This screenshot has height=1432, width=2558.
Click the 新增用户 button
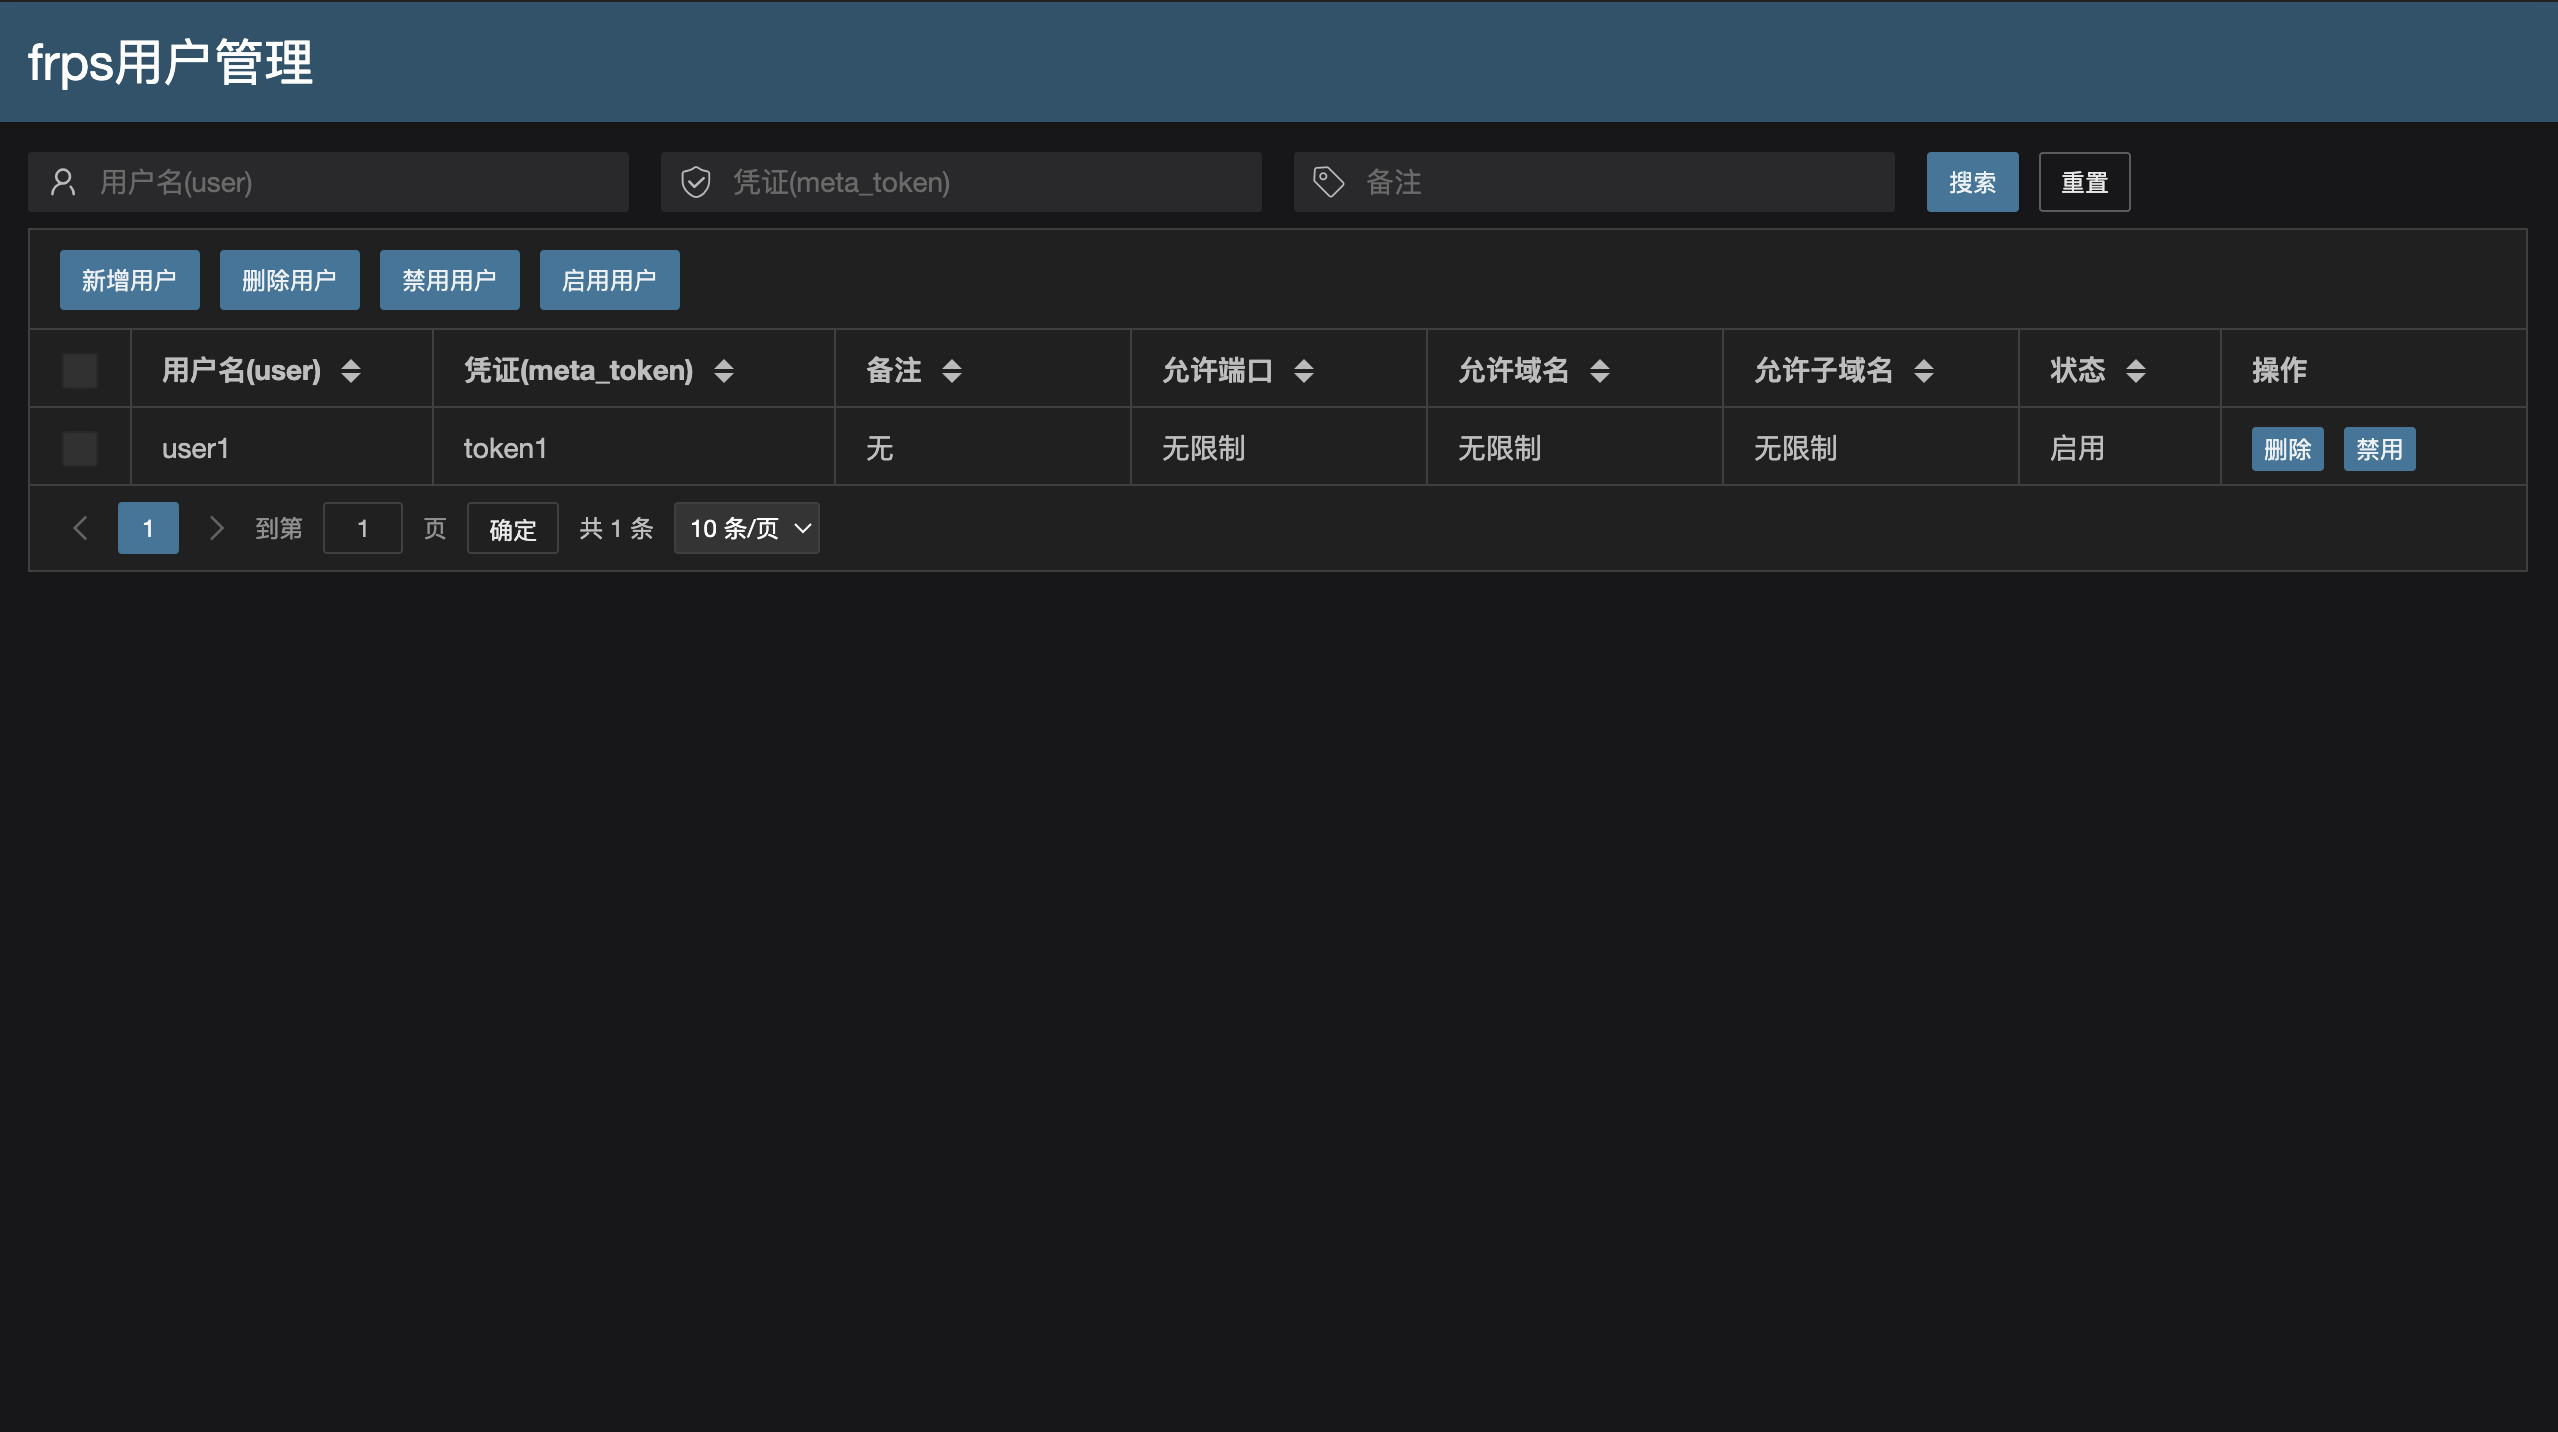129,280
